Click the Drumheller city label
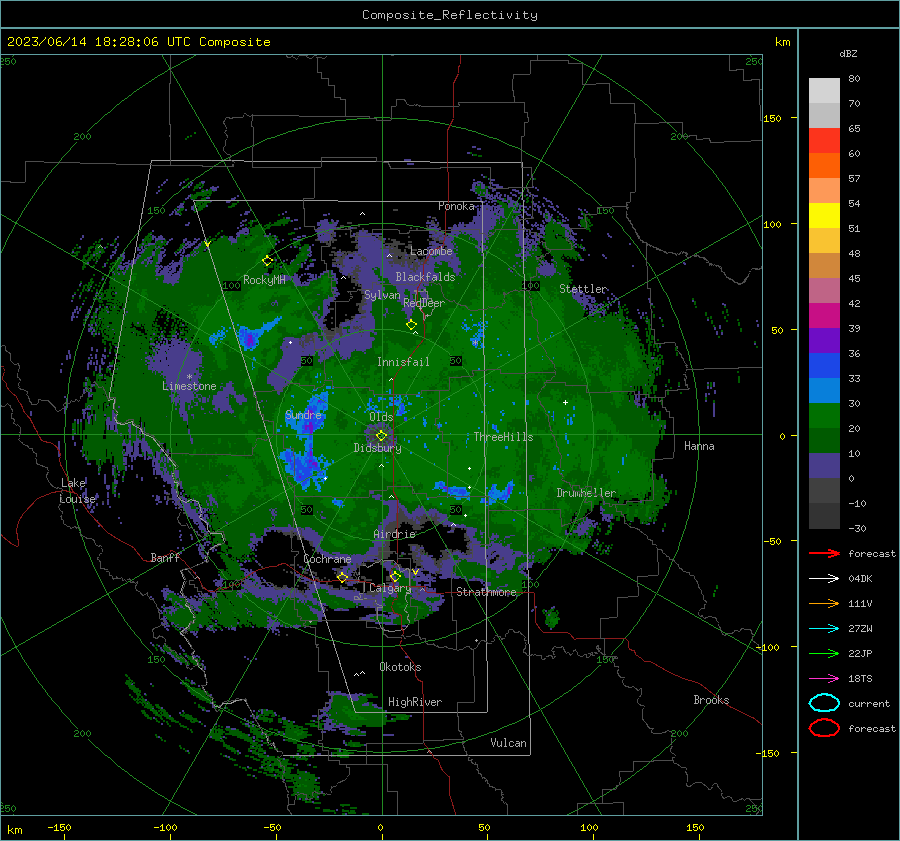 [x=586, y=493]
